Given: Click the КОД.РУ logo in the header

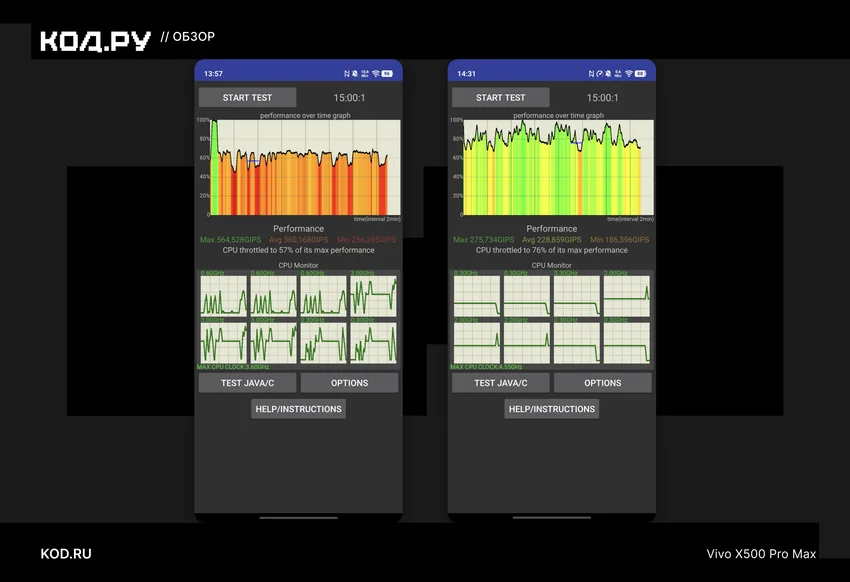Looking at the screenshot, I should tap(95, 41).
